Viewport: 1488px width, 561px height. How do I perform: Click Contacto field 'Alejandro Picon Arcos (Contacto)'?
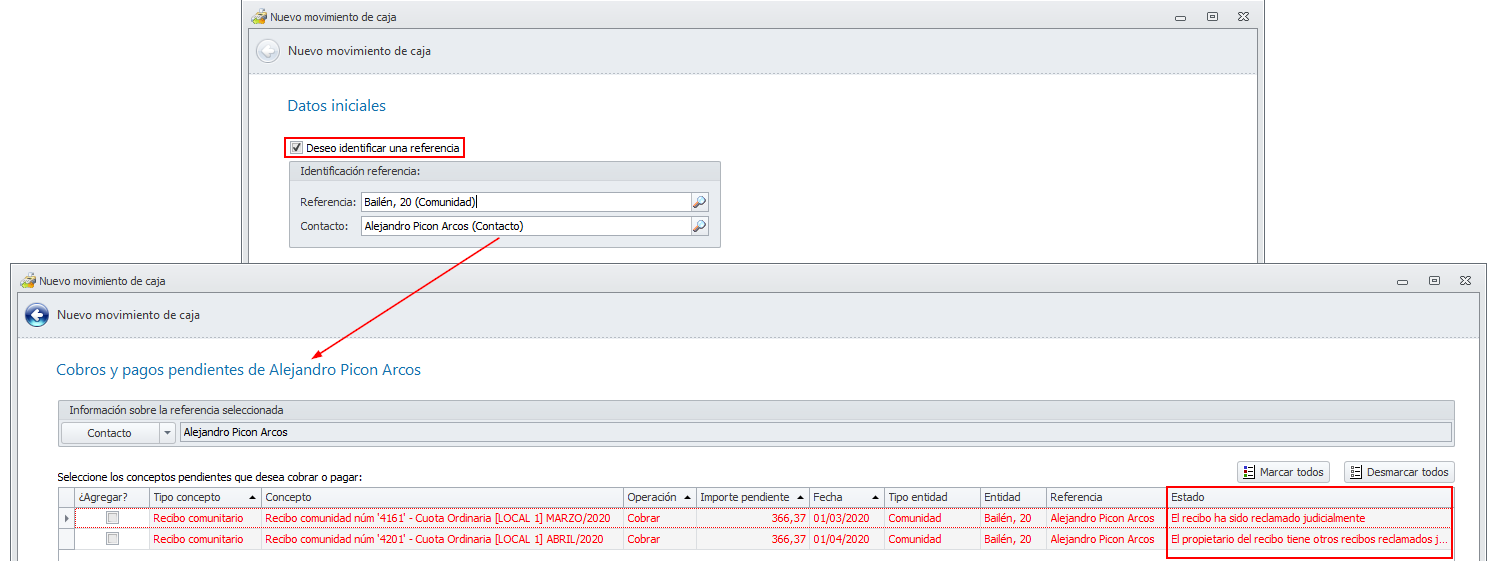click(x=526, y=226)
